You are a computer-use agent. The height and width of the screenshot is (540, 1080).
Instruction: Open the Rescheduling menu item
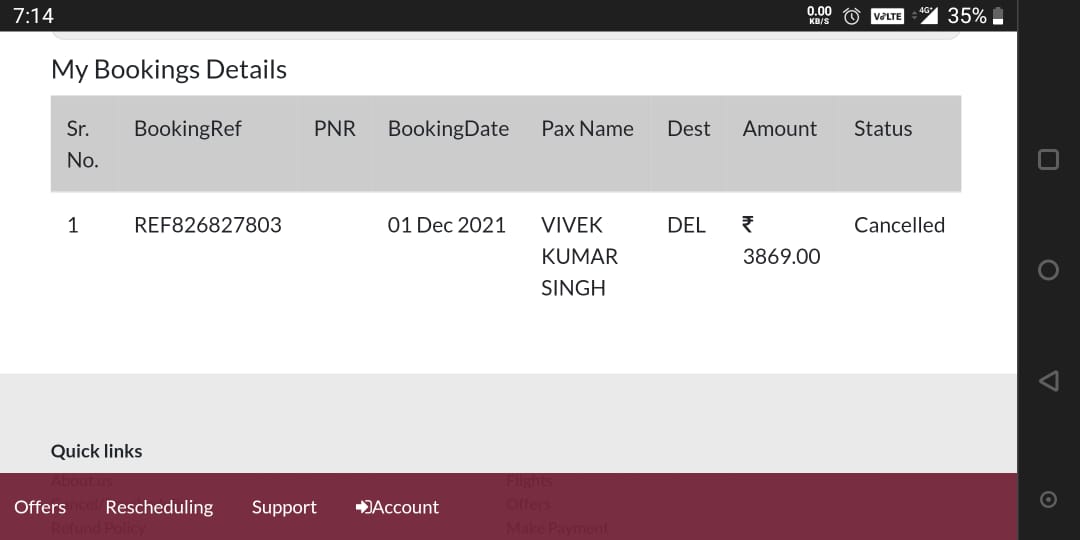159,507
